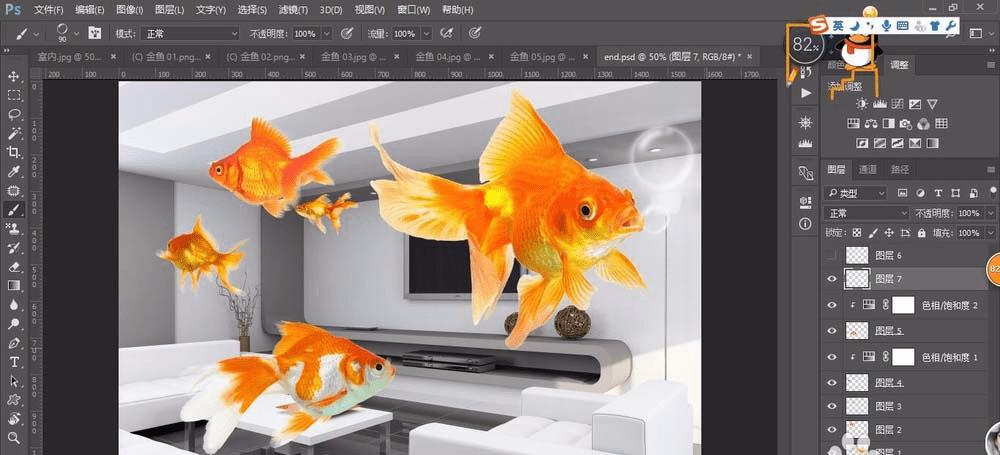The height and width of the screenshot is (455, 1000).
Task: Expand the layer 不透明度 arrow
Action: (x=990, y=213)
